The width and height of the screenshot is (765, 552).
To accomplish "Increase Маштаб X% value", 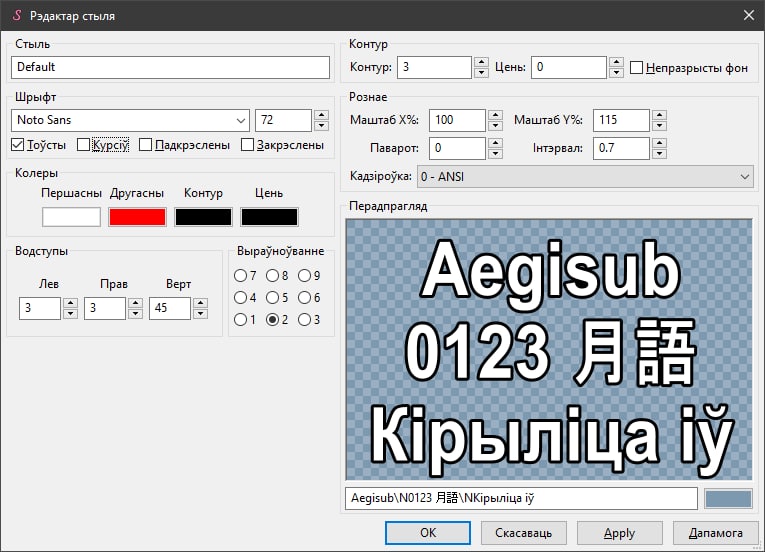I will (x=495, y=115).
